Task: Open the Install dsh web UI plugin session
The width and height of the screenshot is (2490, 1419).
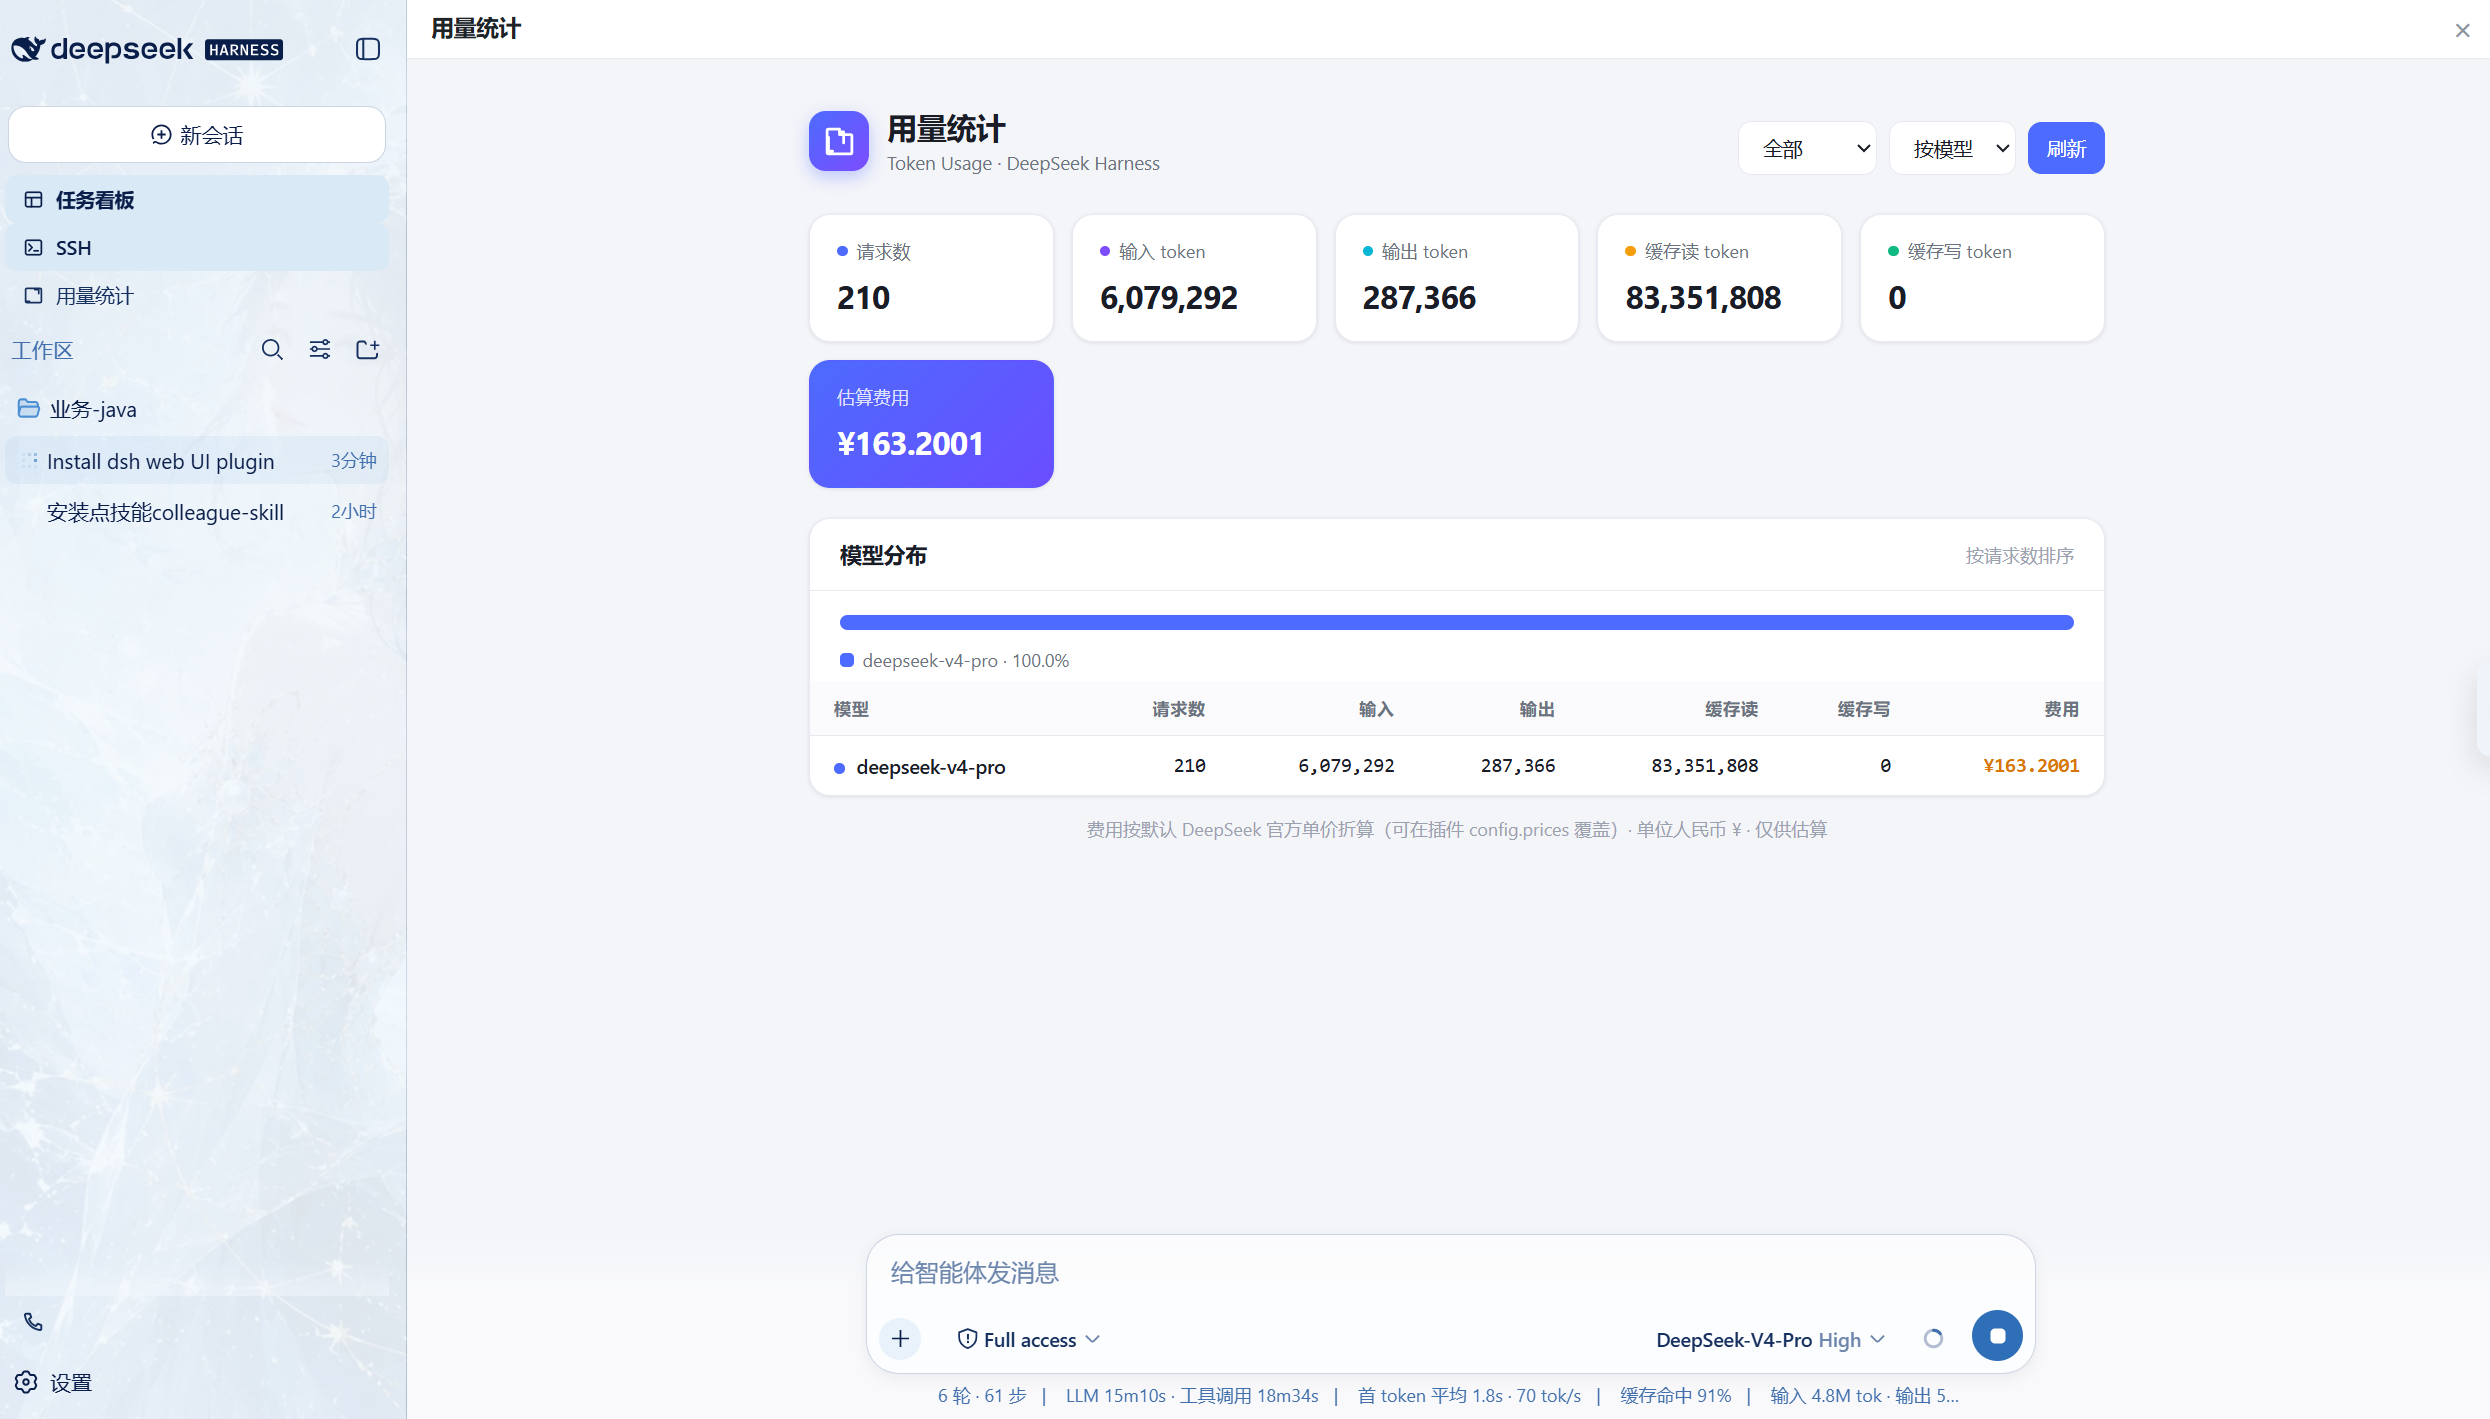Action: tap(197, 461)
